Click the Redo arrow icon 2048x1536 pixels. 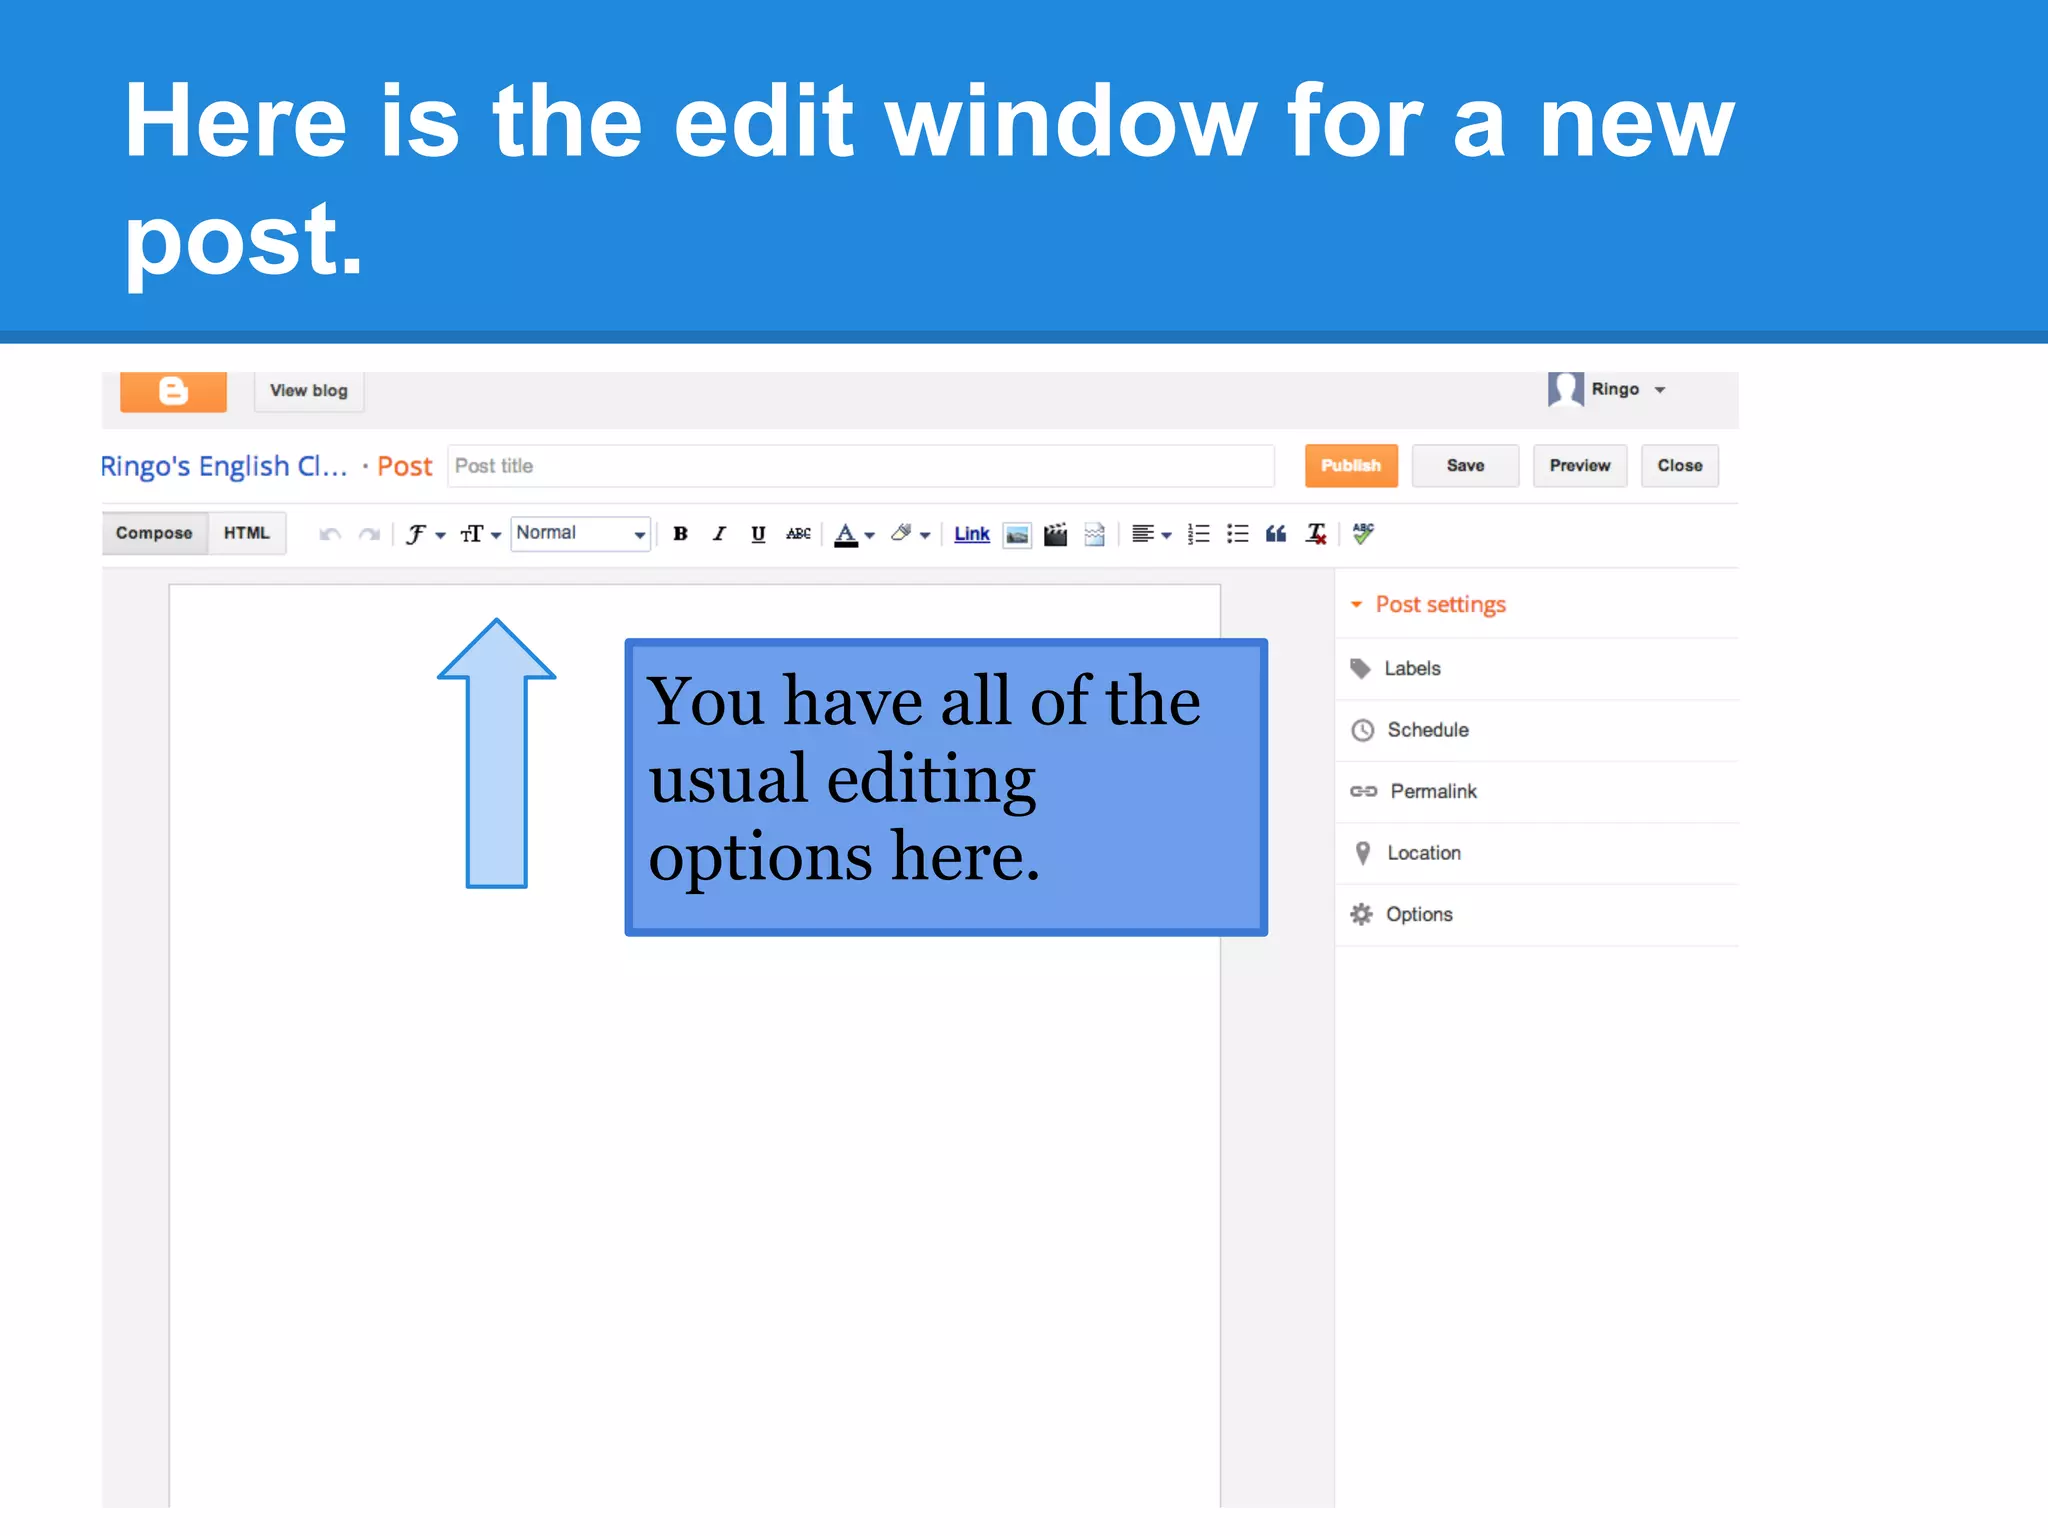pos(369,534)
